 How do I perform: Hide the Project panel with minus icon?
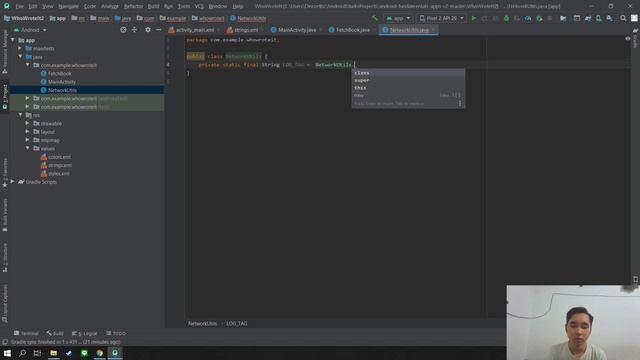[x=158, y=30]
